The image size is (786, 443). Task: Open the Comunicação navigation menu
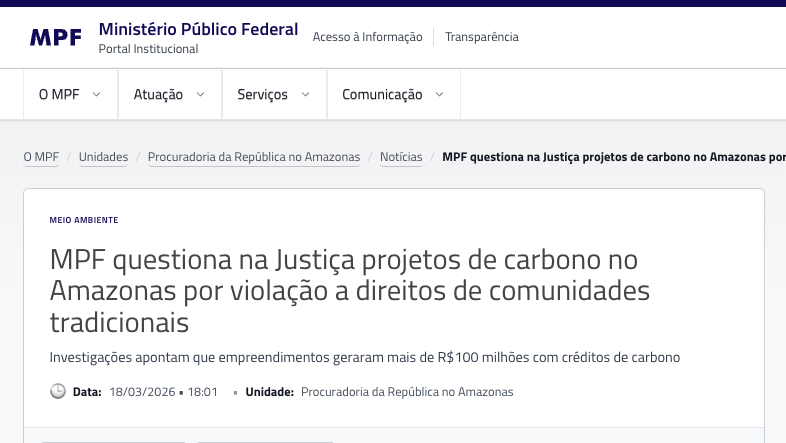[x=394, y=94]
